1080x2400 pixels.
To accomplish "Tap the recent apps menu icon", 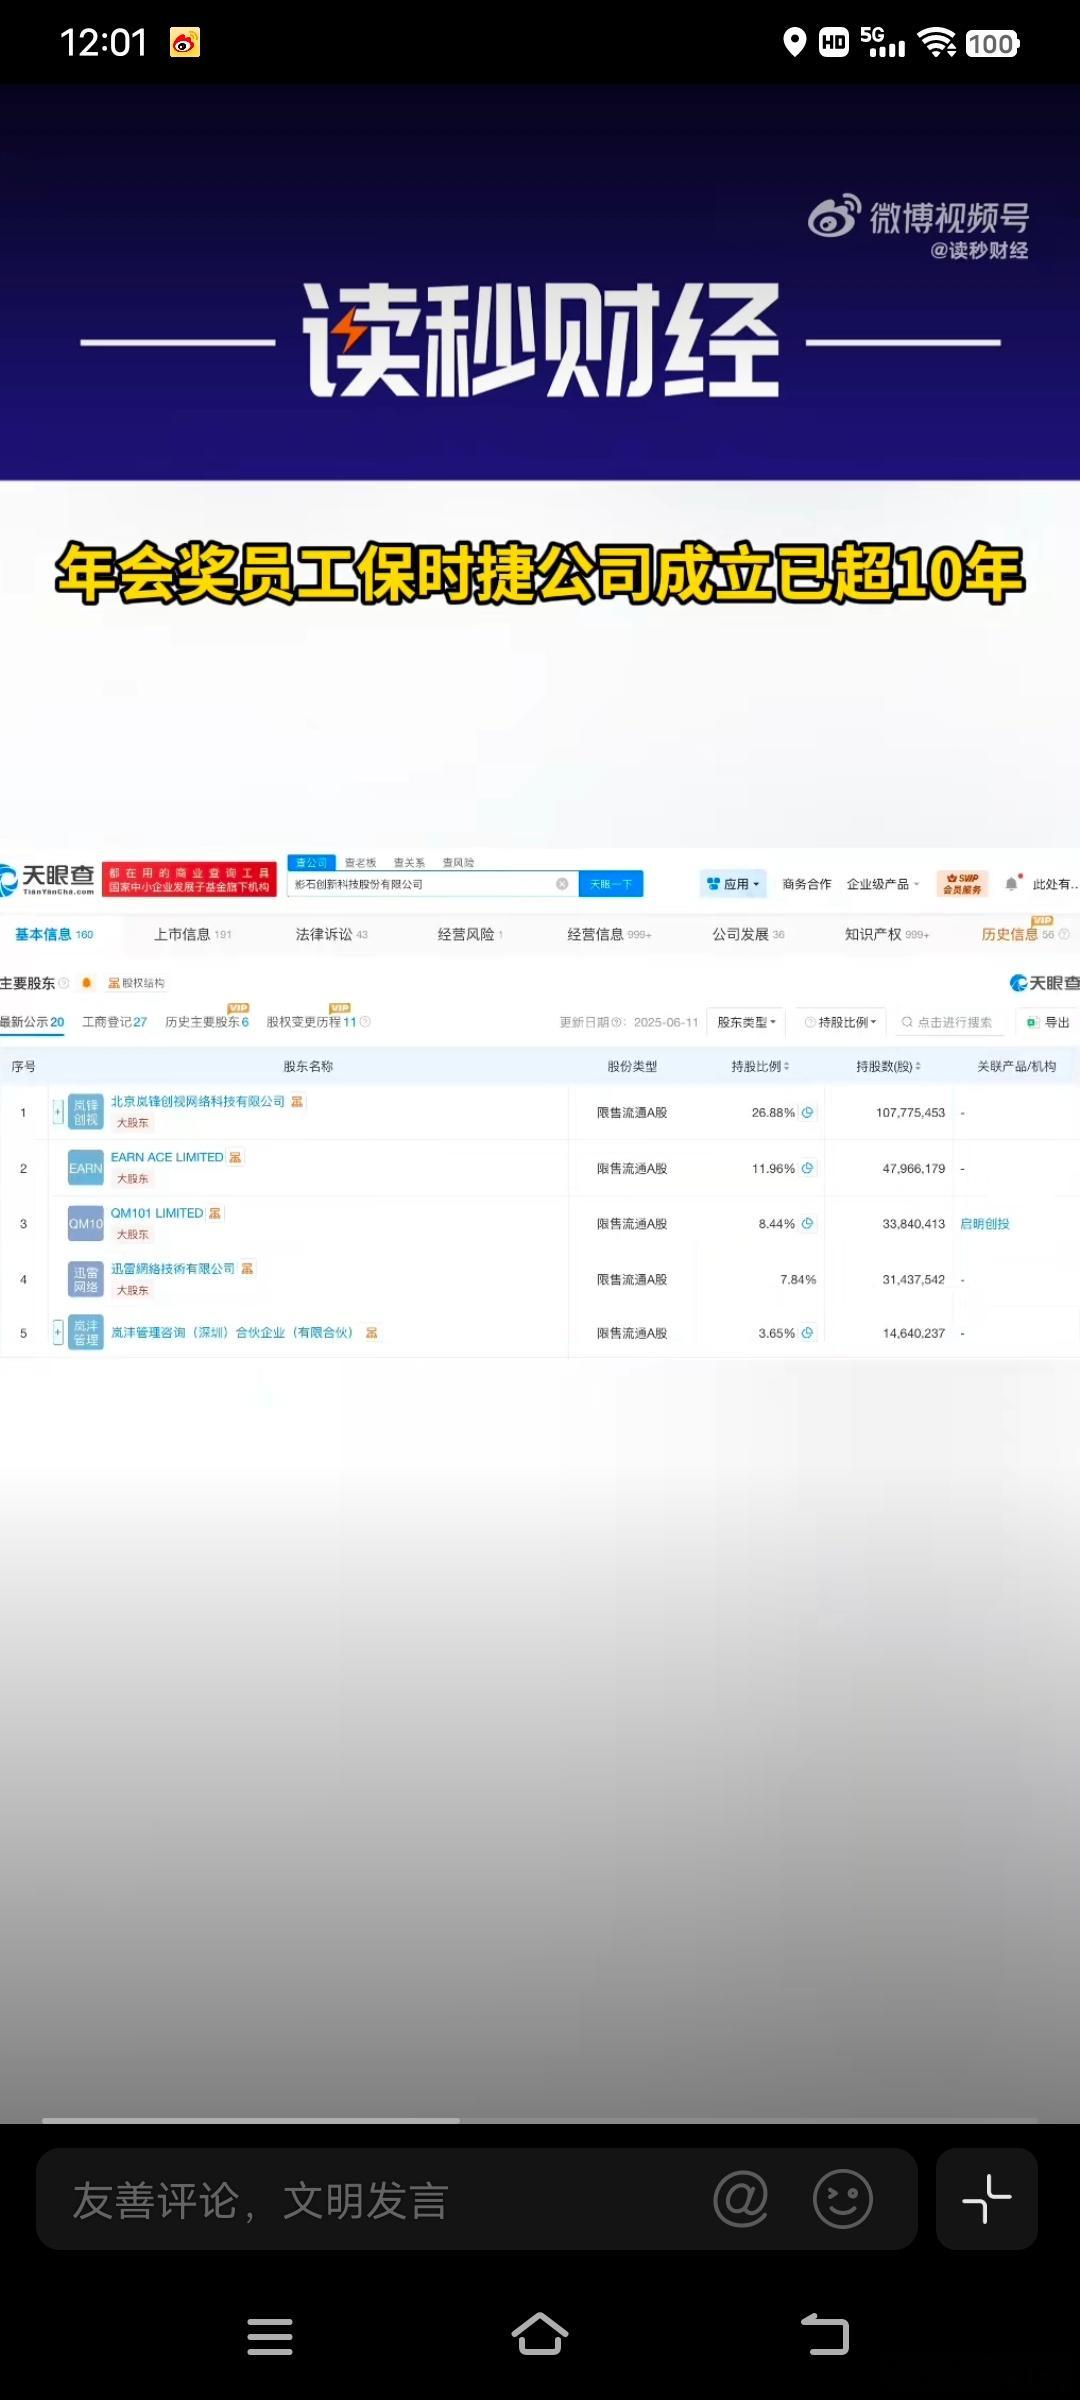I will (x=270, y=2336).
